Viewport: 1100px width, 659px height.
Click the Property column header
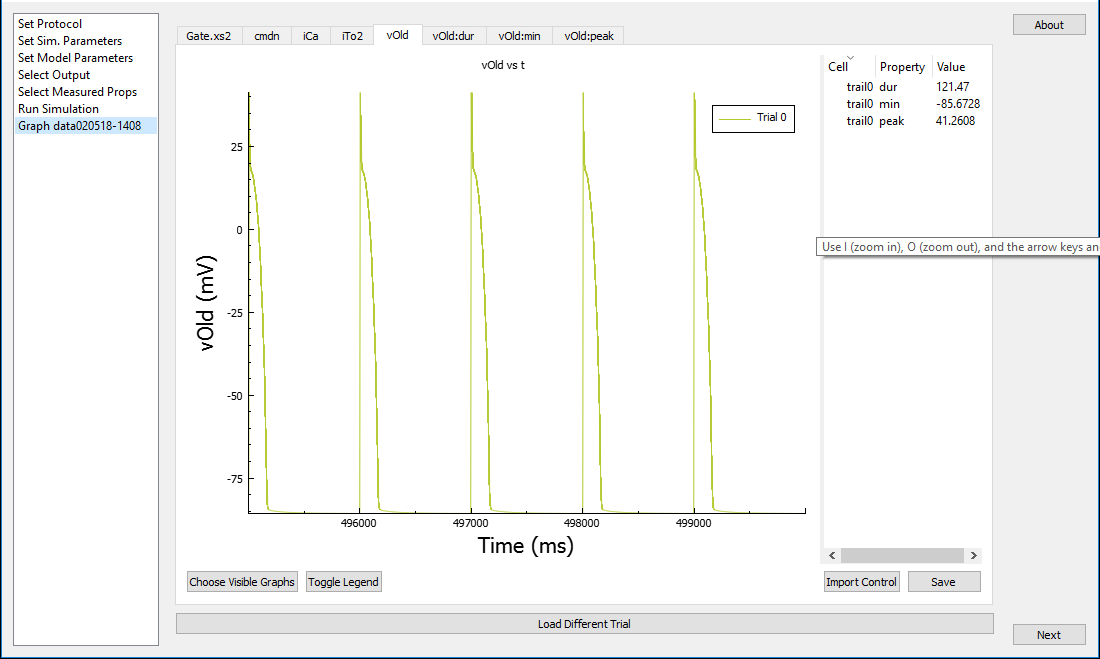coord(903,67)
